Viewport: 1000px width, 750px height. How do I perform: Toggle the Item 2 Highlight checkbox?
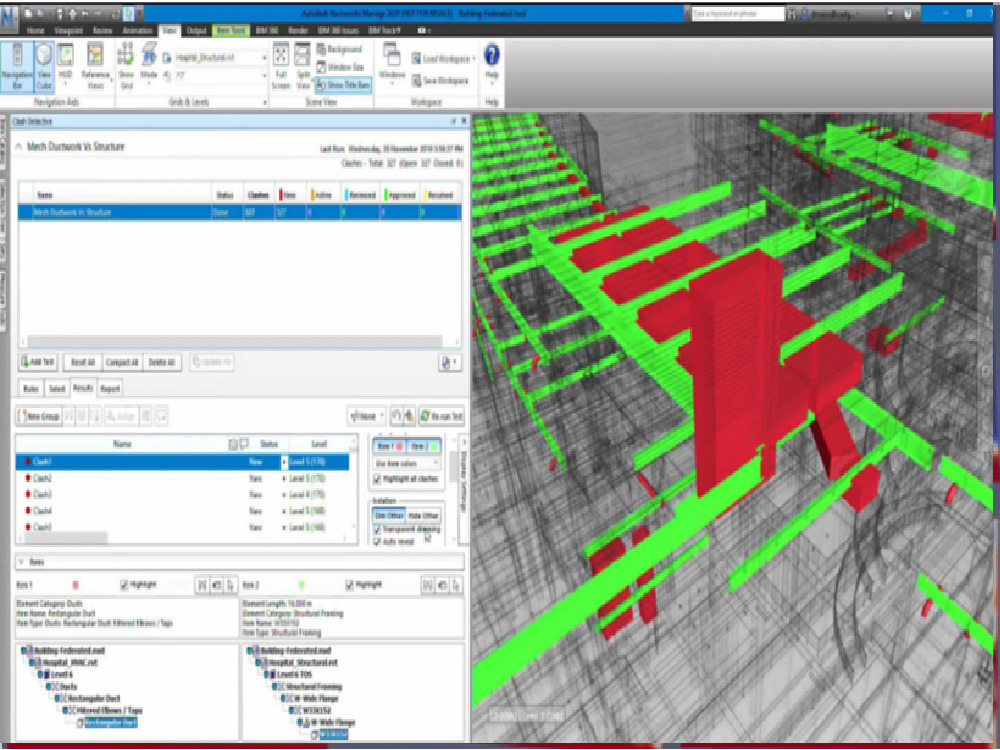349,585
